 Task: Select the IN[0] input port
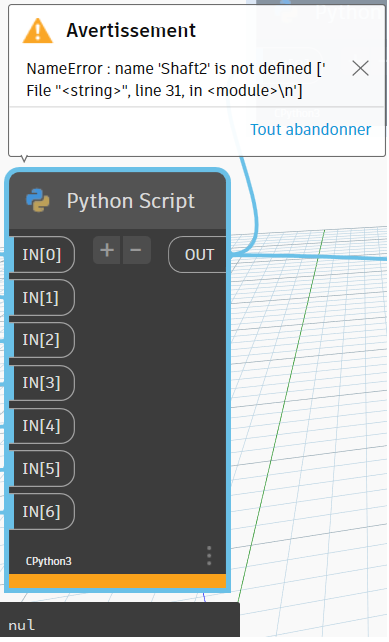point(41,255)
